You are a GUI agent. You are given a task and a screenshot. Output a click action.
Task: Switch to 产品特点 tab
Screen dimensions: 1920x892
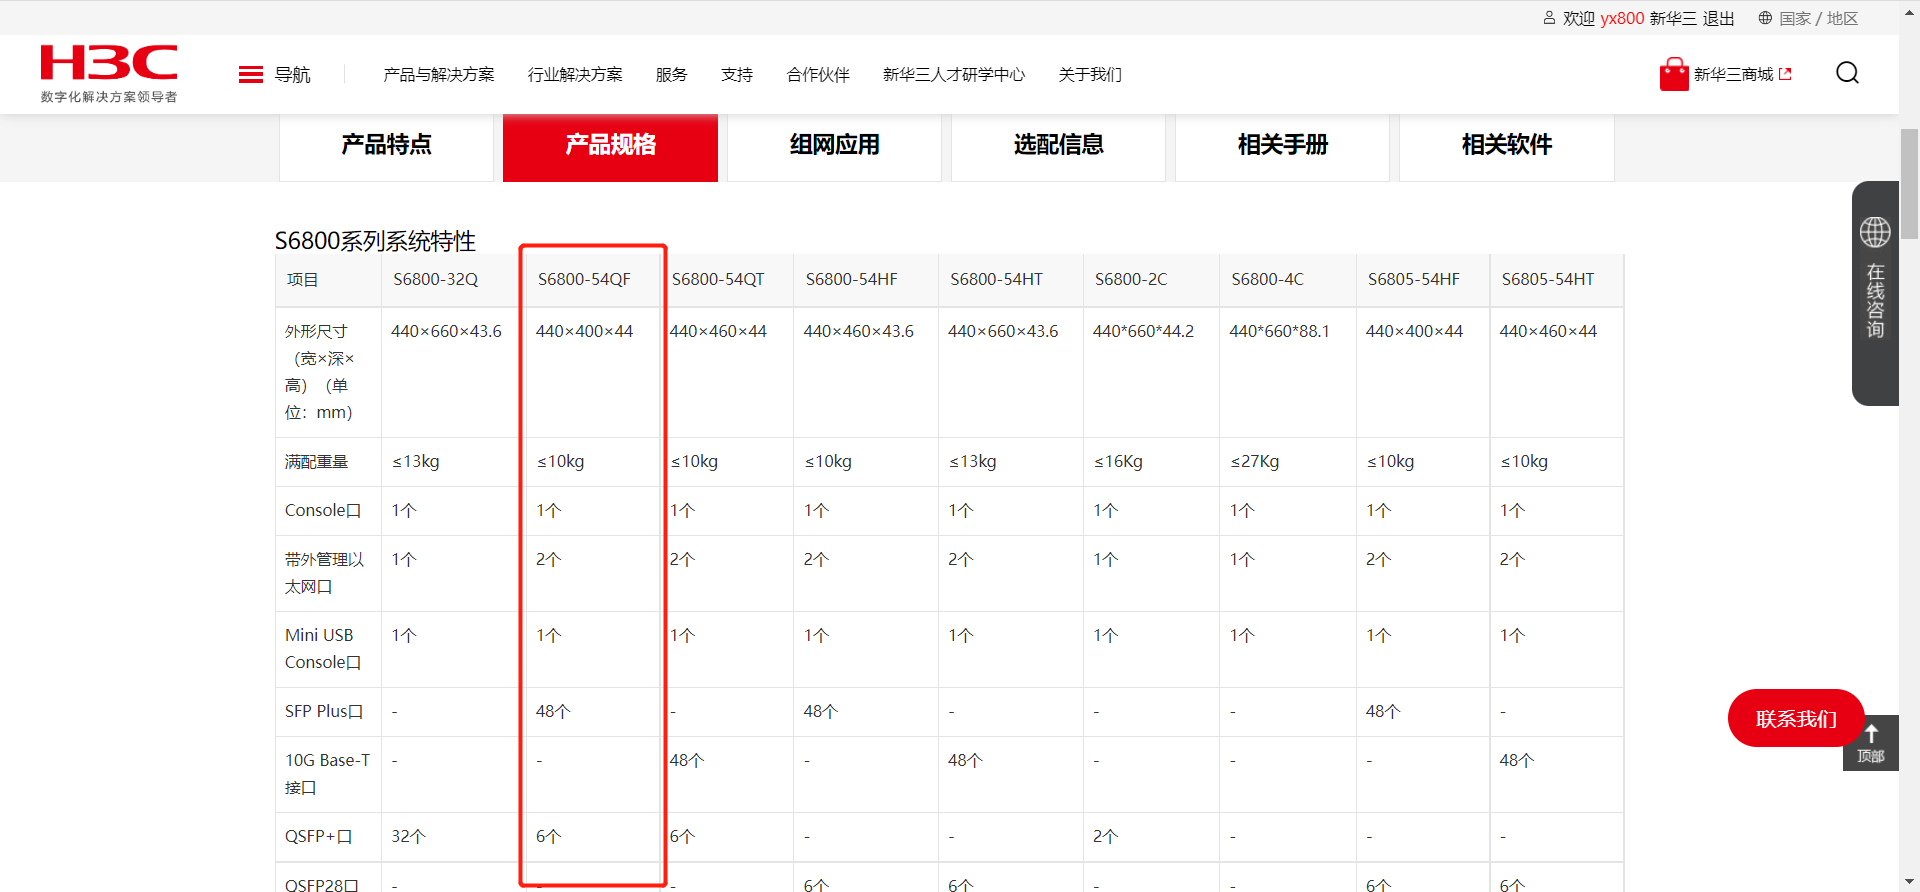coord(386,146)
